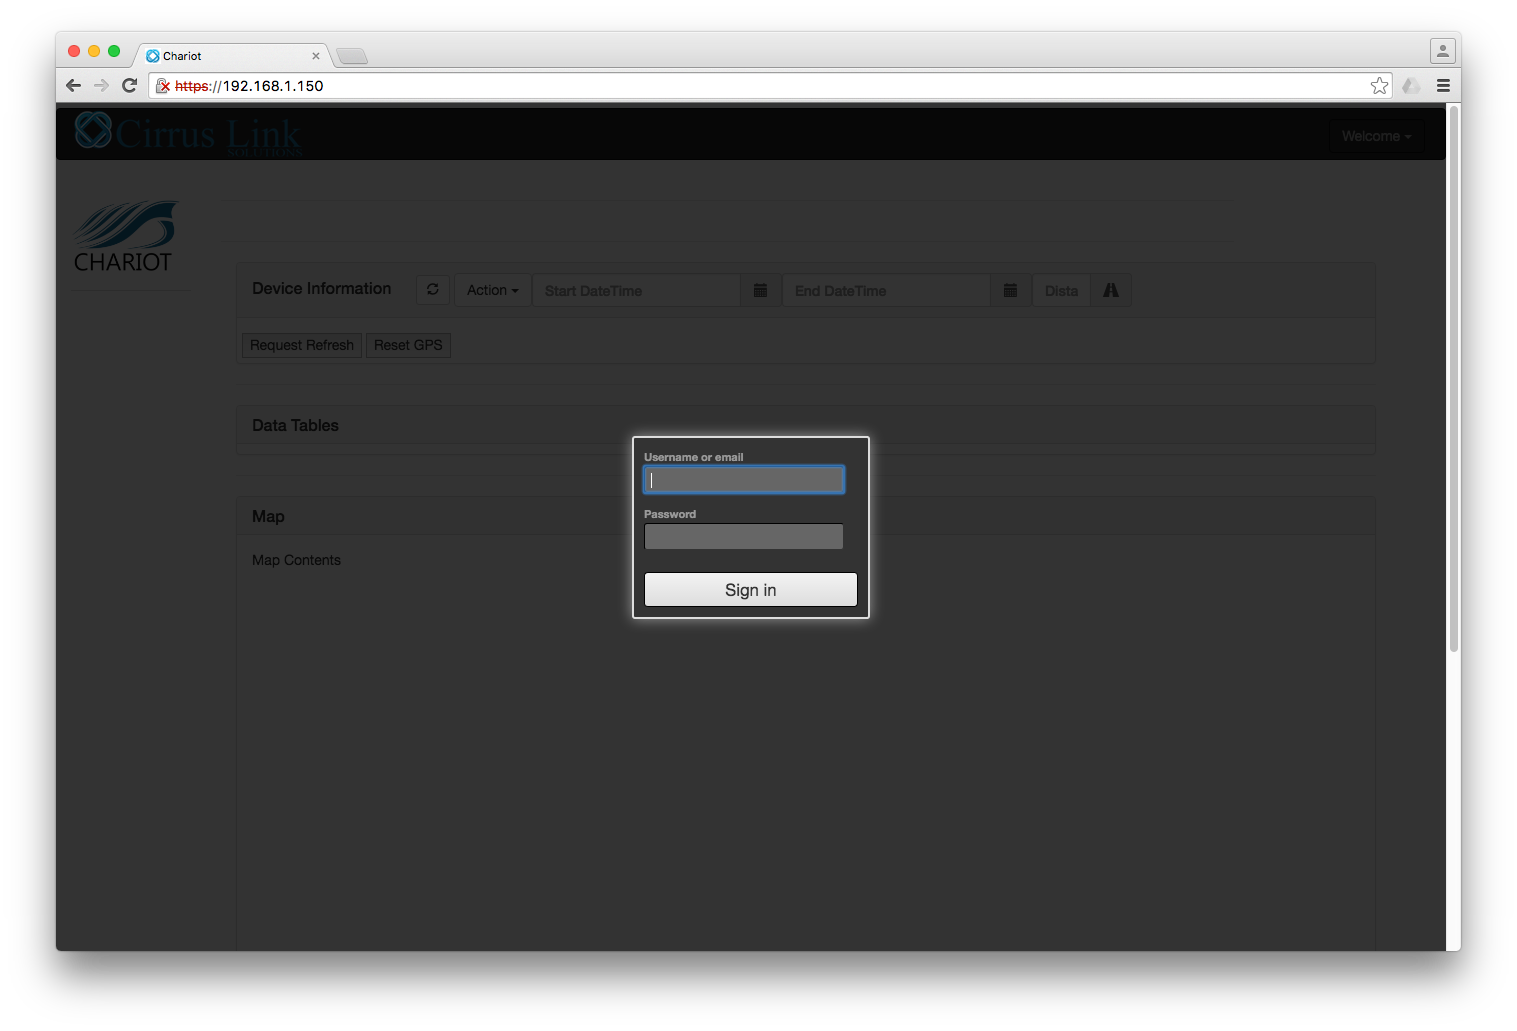
Task: Click the Device Information refresh icon
Action: tap(433, 290)
